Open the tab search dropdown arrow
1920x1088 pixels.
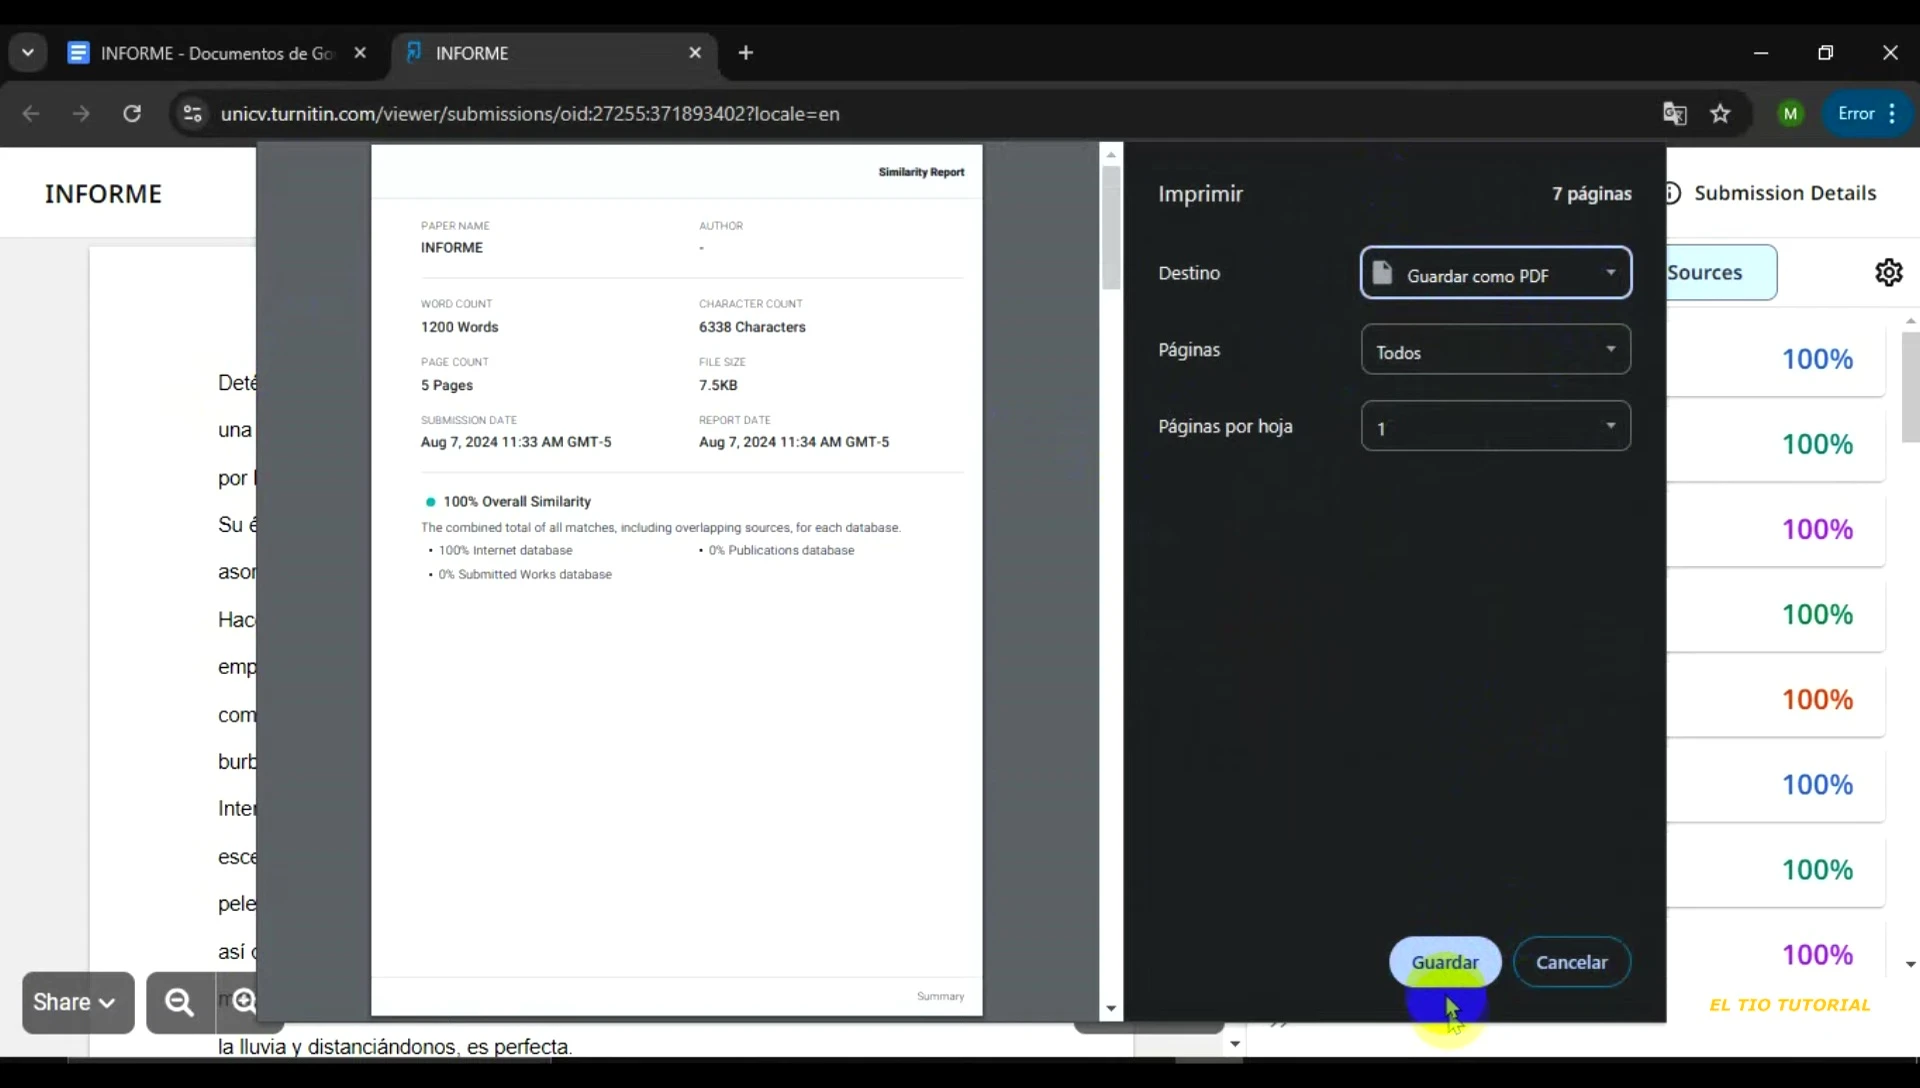click(x=28, y=53)
